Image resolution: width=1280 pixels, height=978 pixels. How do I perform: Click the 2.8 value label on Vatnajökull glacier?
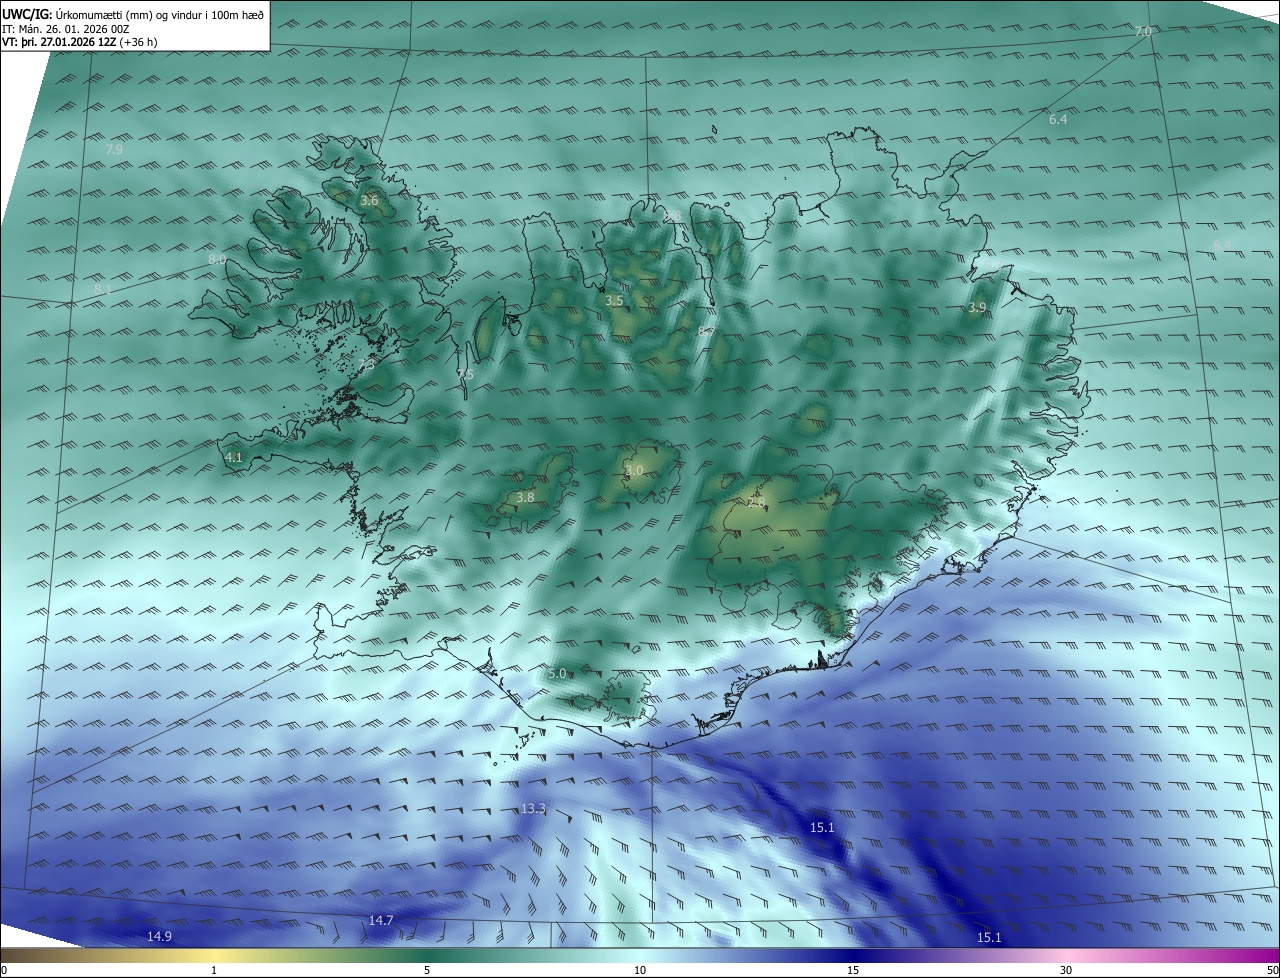[756, 502]
